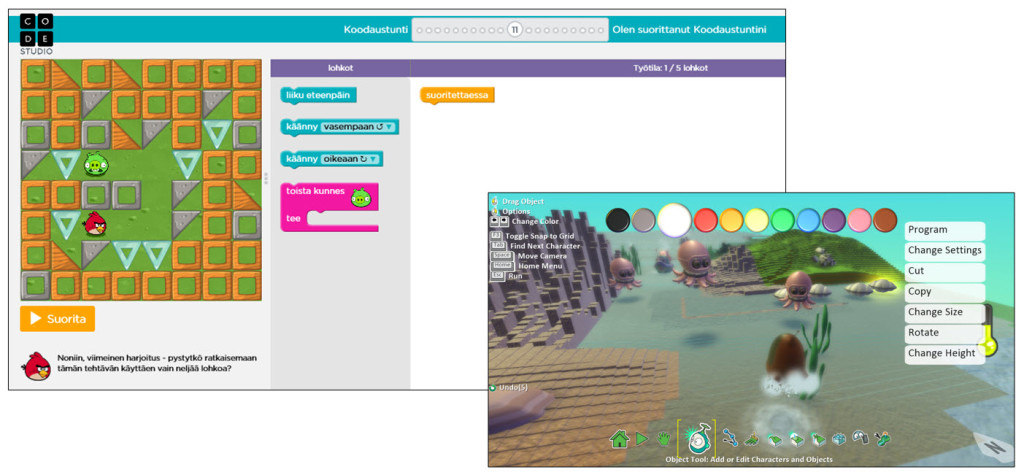Click the orange 'suoritettaessa' block in workspace

tap(457, 96)
